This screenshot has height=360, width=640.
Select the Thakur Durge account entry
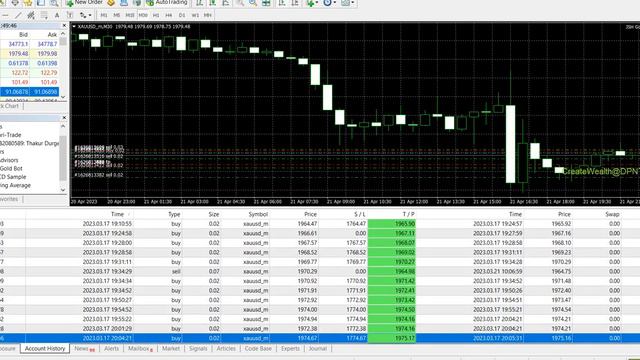(29, 143)
